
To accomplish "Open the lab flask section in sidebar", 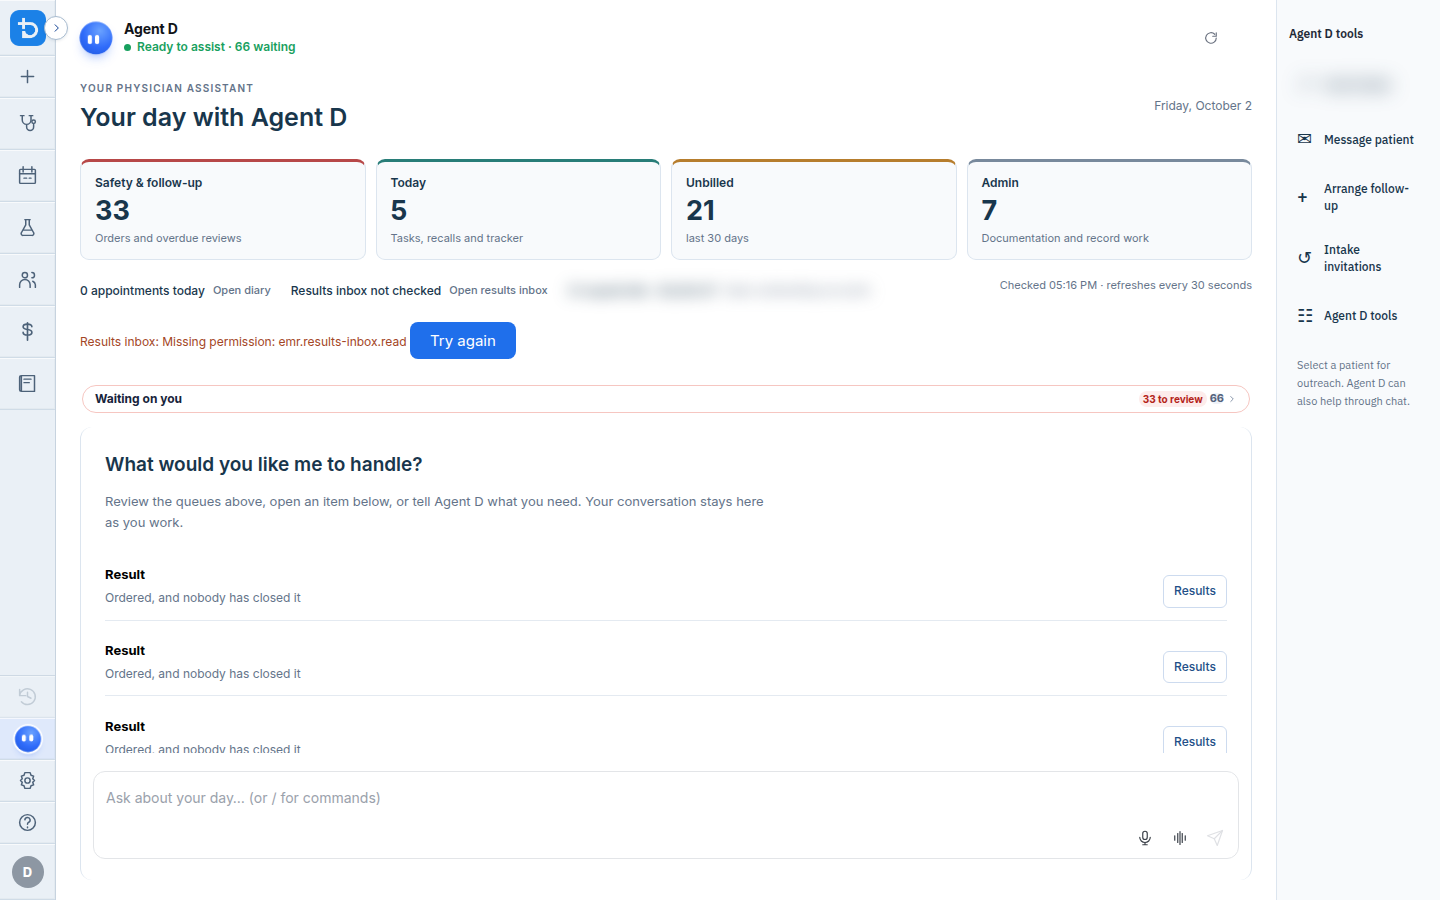I will 27,227.
